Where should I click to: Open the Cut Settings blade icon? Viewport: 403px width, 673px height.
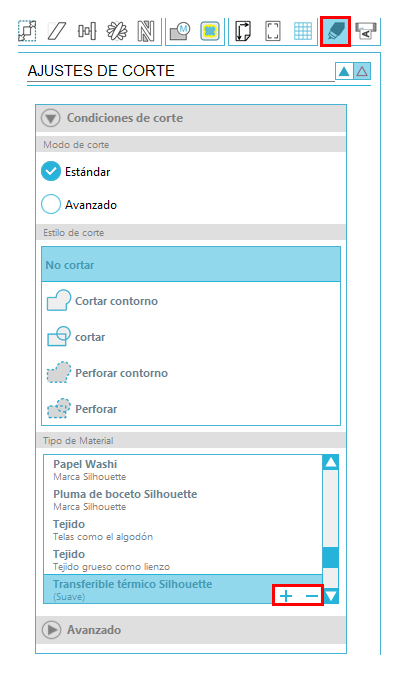(335, 31)
